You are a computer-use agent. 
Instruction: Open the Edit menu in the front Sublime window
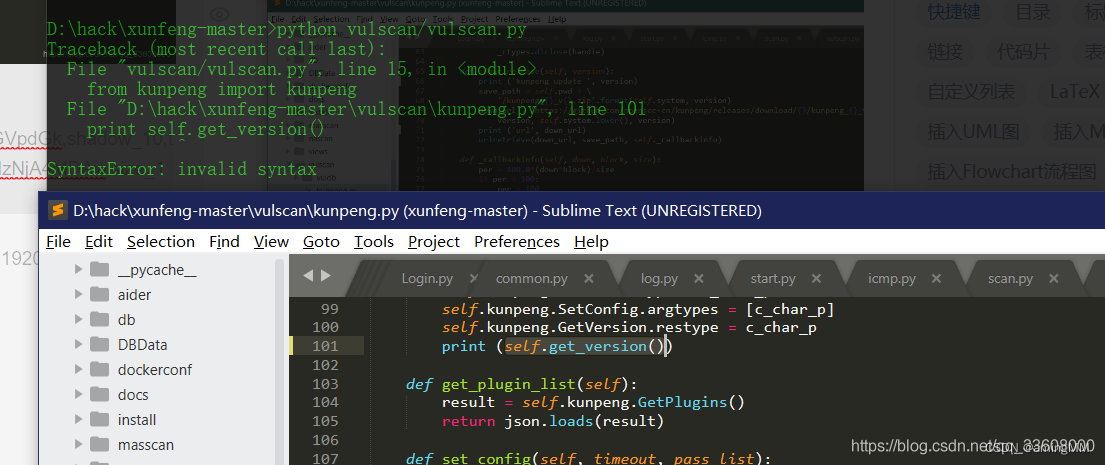(x=99, y=242)
